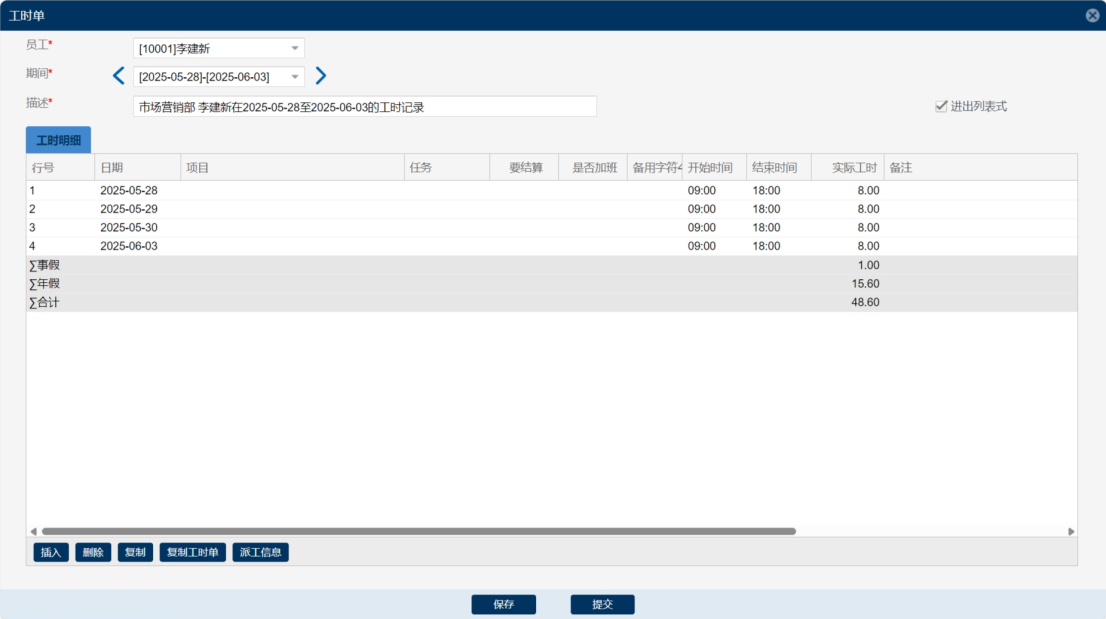Click the scrollbar's left arrow
The image size is (1106, 619).
[x=33, y=531]
